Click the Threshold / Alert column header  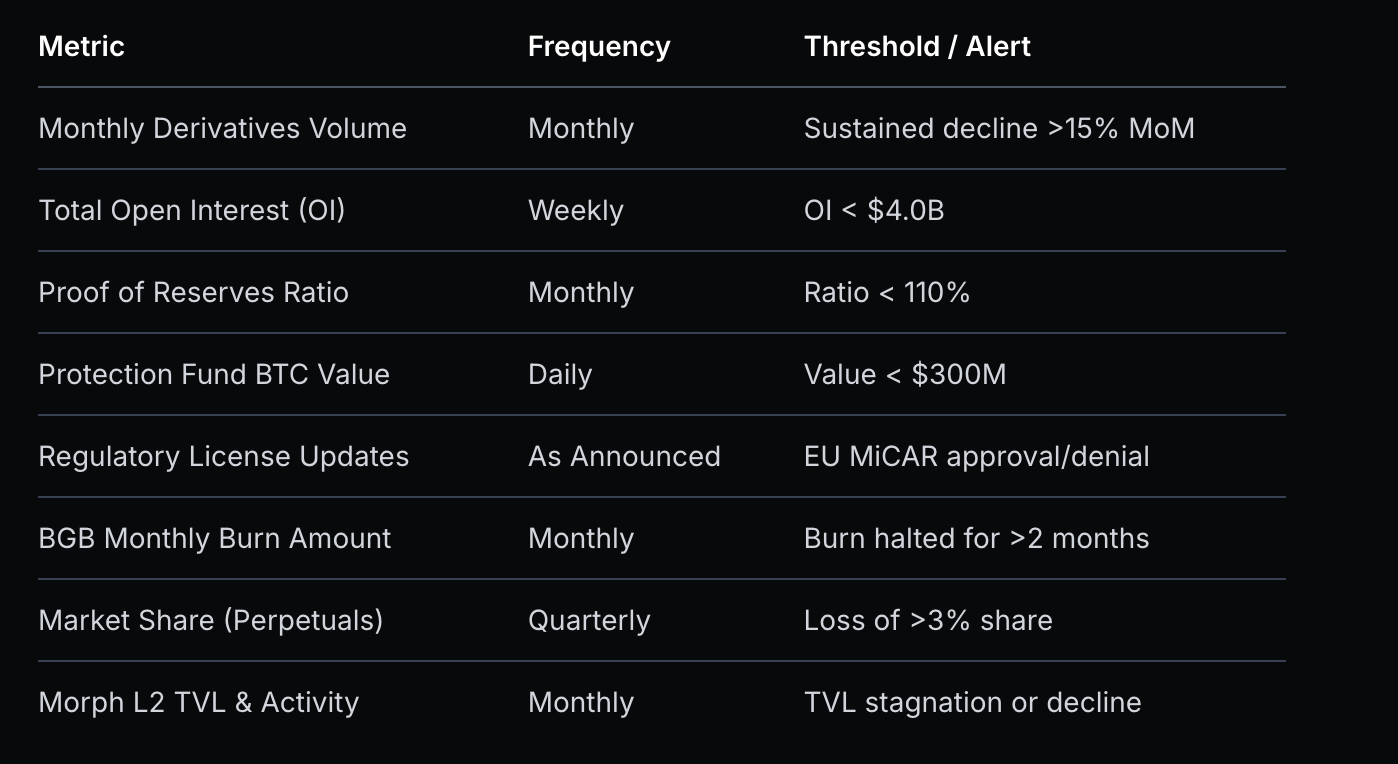[x=916, y=47]
